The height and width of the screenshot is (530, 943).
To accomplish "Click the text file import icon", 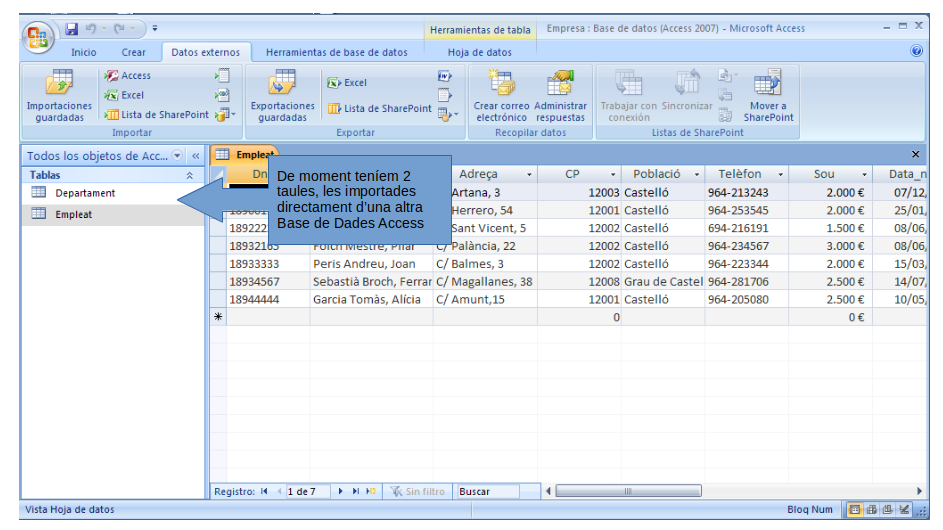I will [223, 76].
